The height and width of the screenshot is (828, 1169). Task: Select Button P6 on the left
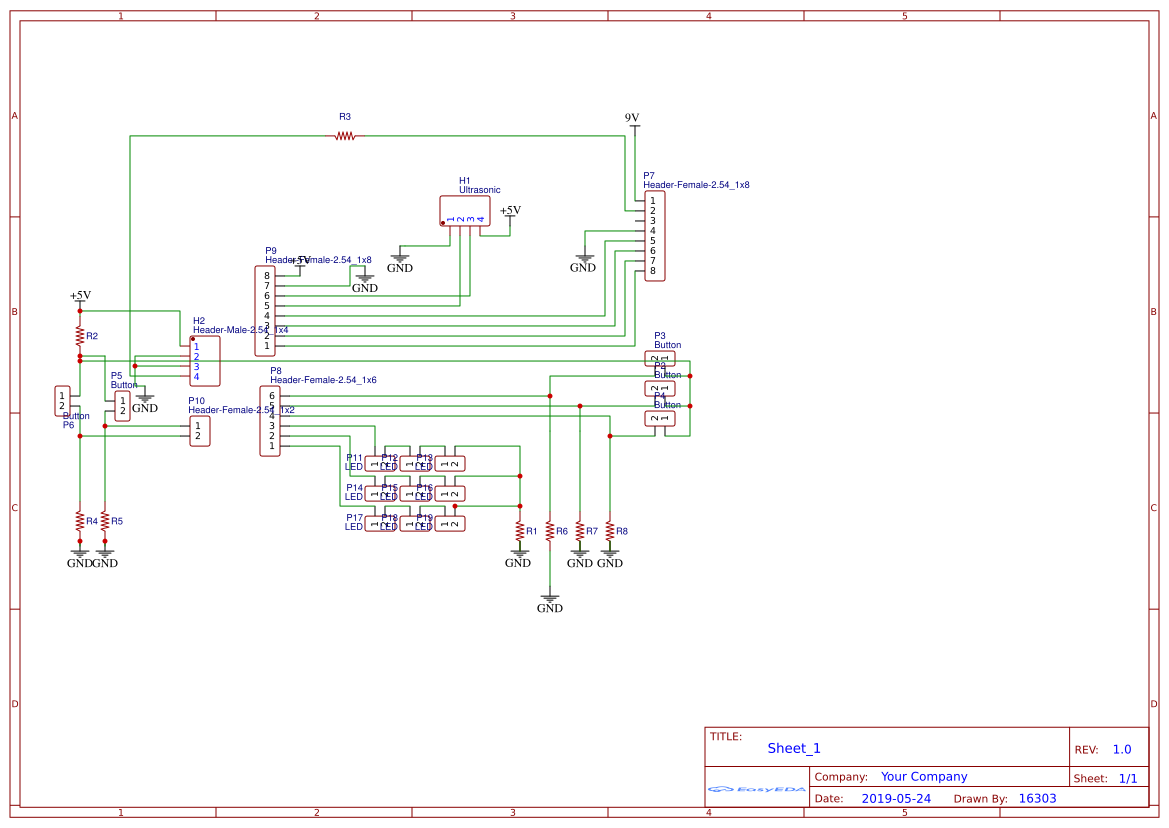pyautogui.click(x=62, y=399)
